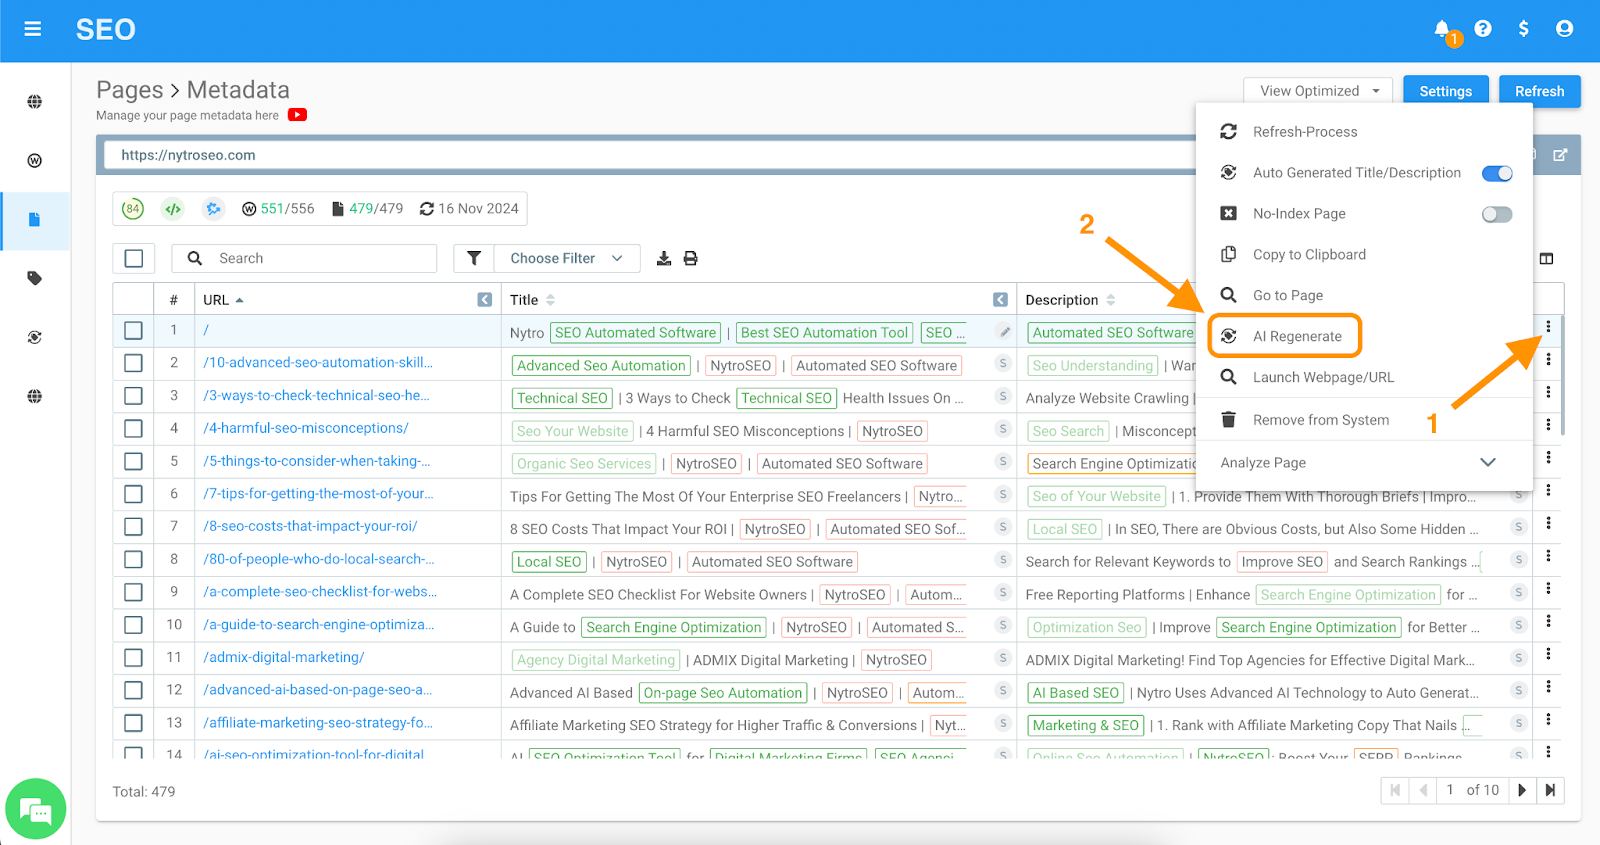Click the Refresh button

point(1539,91)
